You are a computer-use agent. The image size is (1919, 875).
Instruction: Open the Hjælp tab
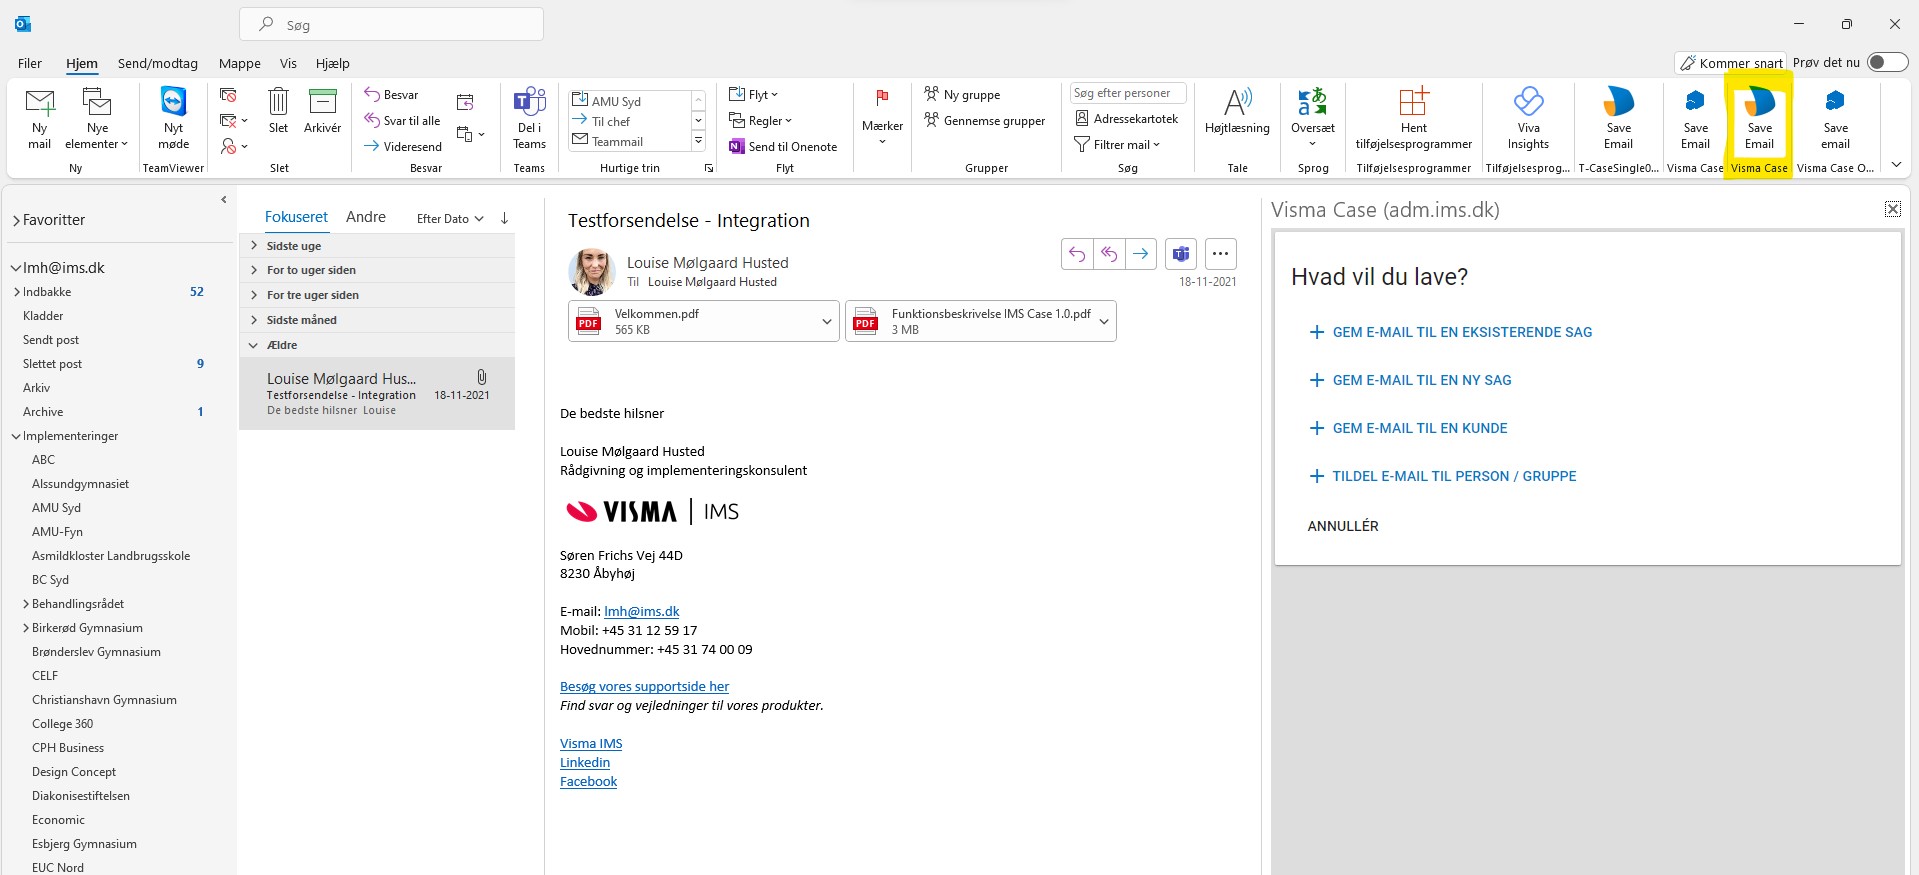333,63
